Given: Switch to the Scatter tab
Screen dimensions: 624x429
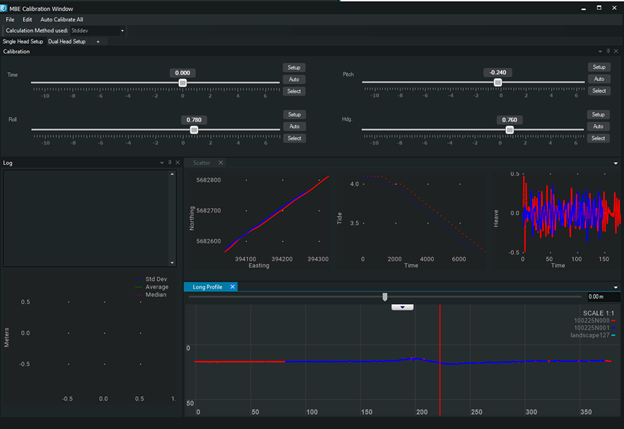Looking at the screenshot, I should pyautogui.click(x=201, y=163).
